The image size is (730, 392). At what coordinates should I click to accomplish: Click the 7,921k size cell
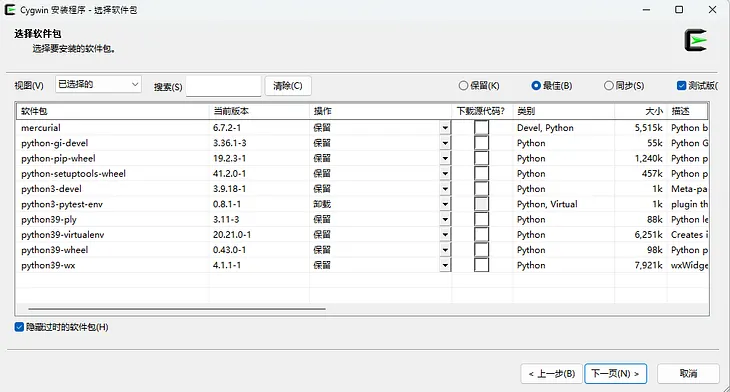click(649, 265)
